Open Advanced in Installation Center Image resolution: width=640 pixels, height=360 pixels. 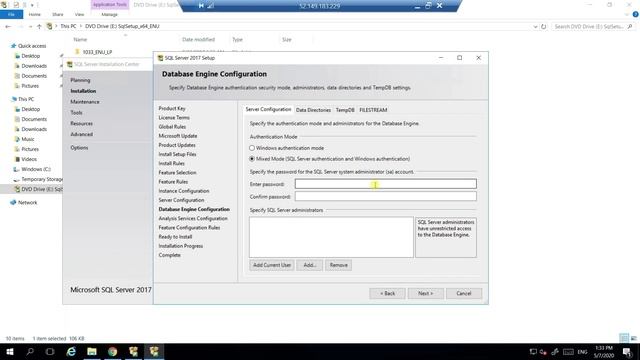pyautogui.click(x=81, y=134)
